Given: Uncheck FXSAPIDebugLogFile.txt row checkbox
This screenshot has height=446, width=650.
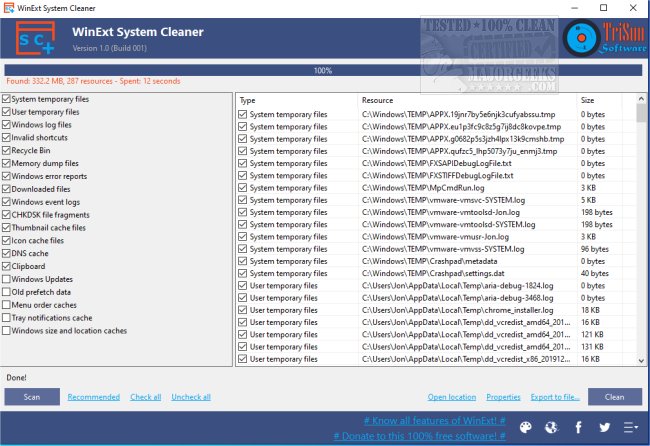Looking at the screenshot, I should pos(243,163).
